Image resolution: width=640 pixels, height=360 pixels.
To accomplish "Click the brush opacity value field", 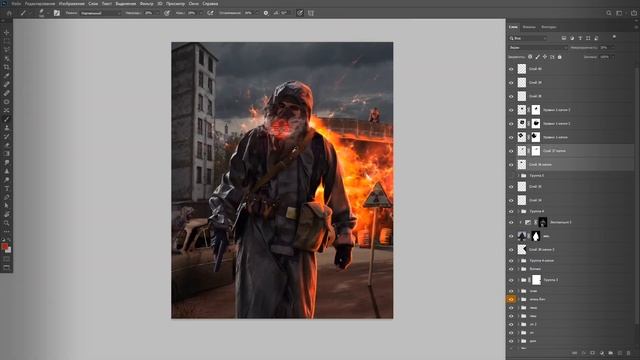I will pos(149,13).
